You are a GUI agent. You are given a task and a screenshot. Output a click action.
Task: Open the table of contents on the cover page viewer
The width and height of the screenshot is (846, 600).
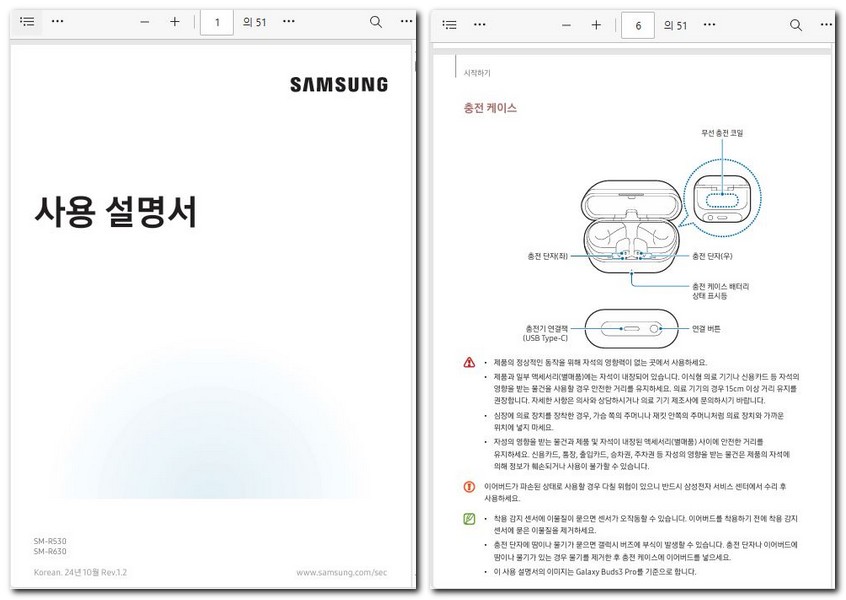click(x=27, y=21)
